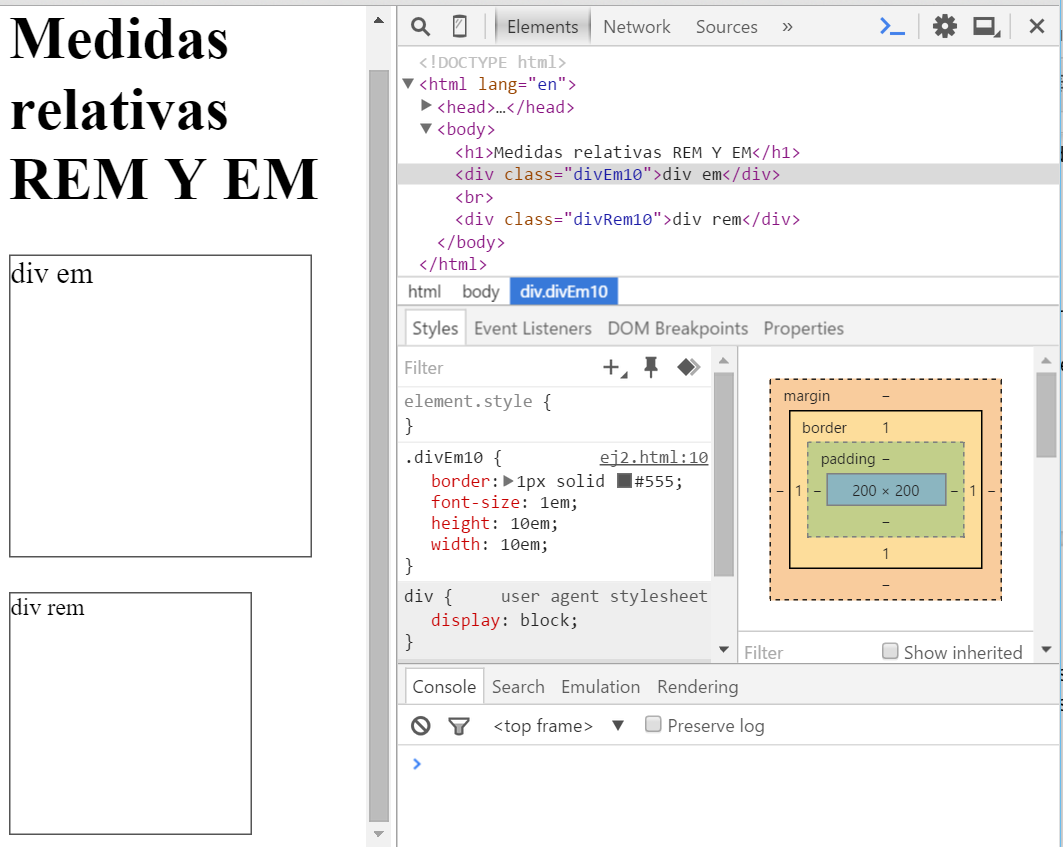The image size is (1063, 847).
Task: Open the Event Listeners tab
Action: (531, 327)
